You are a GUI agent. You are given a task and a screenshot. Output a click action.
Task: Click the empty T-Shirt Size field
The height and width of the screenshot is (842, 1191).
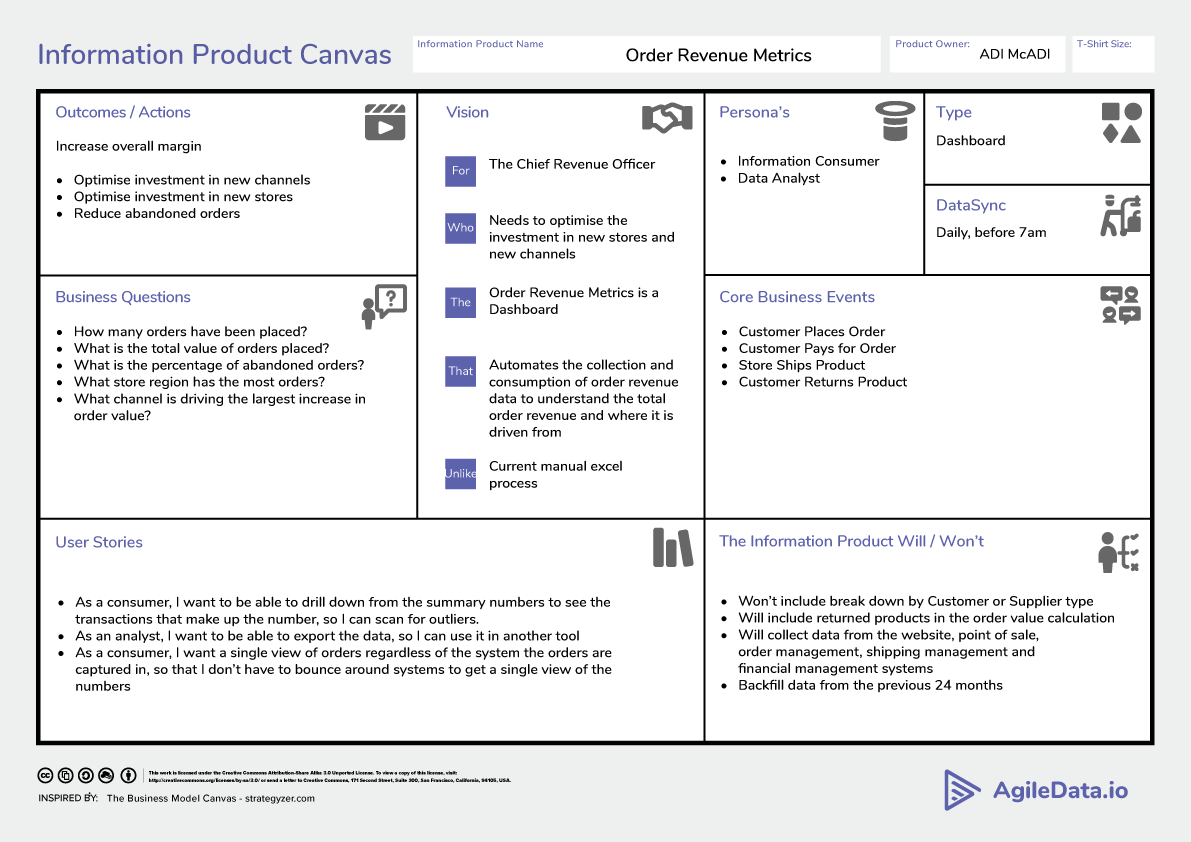(1113, 54)
